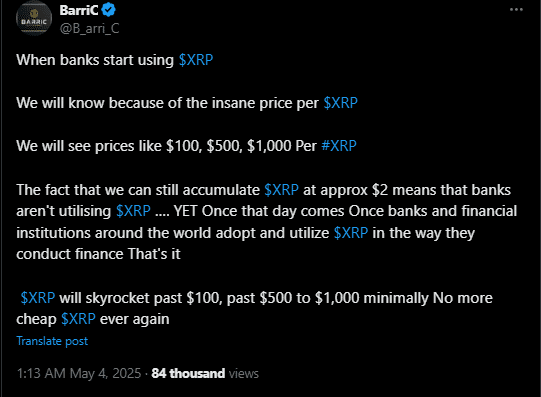Viewport: 541px width, 397px height.
Task: Click $XRP cashtag after 'still accumulate'
Action: [x=282, y=190]
